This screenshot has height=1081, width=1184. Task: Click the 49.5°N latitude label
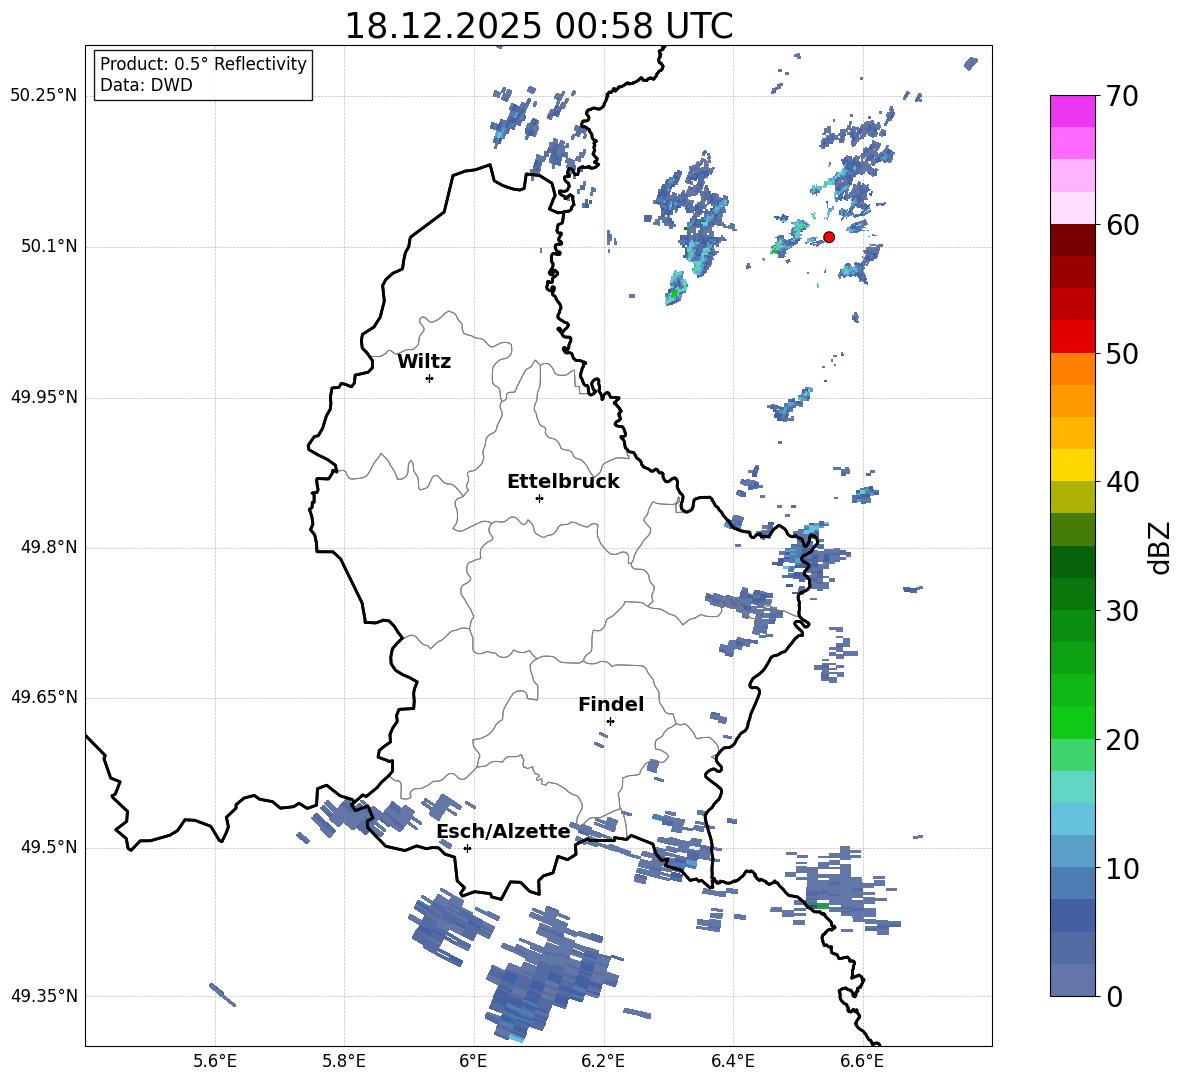49,848
